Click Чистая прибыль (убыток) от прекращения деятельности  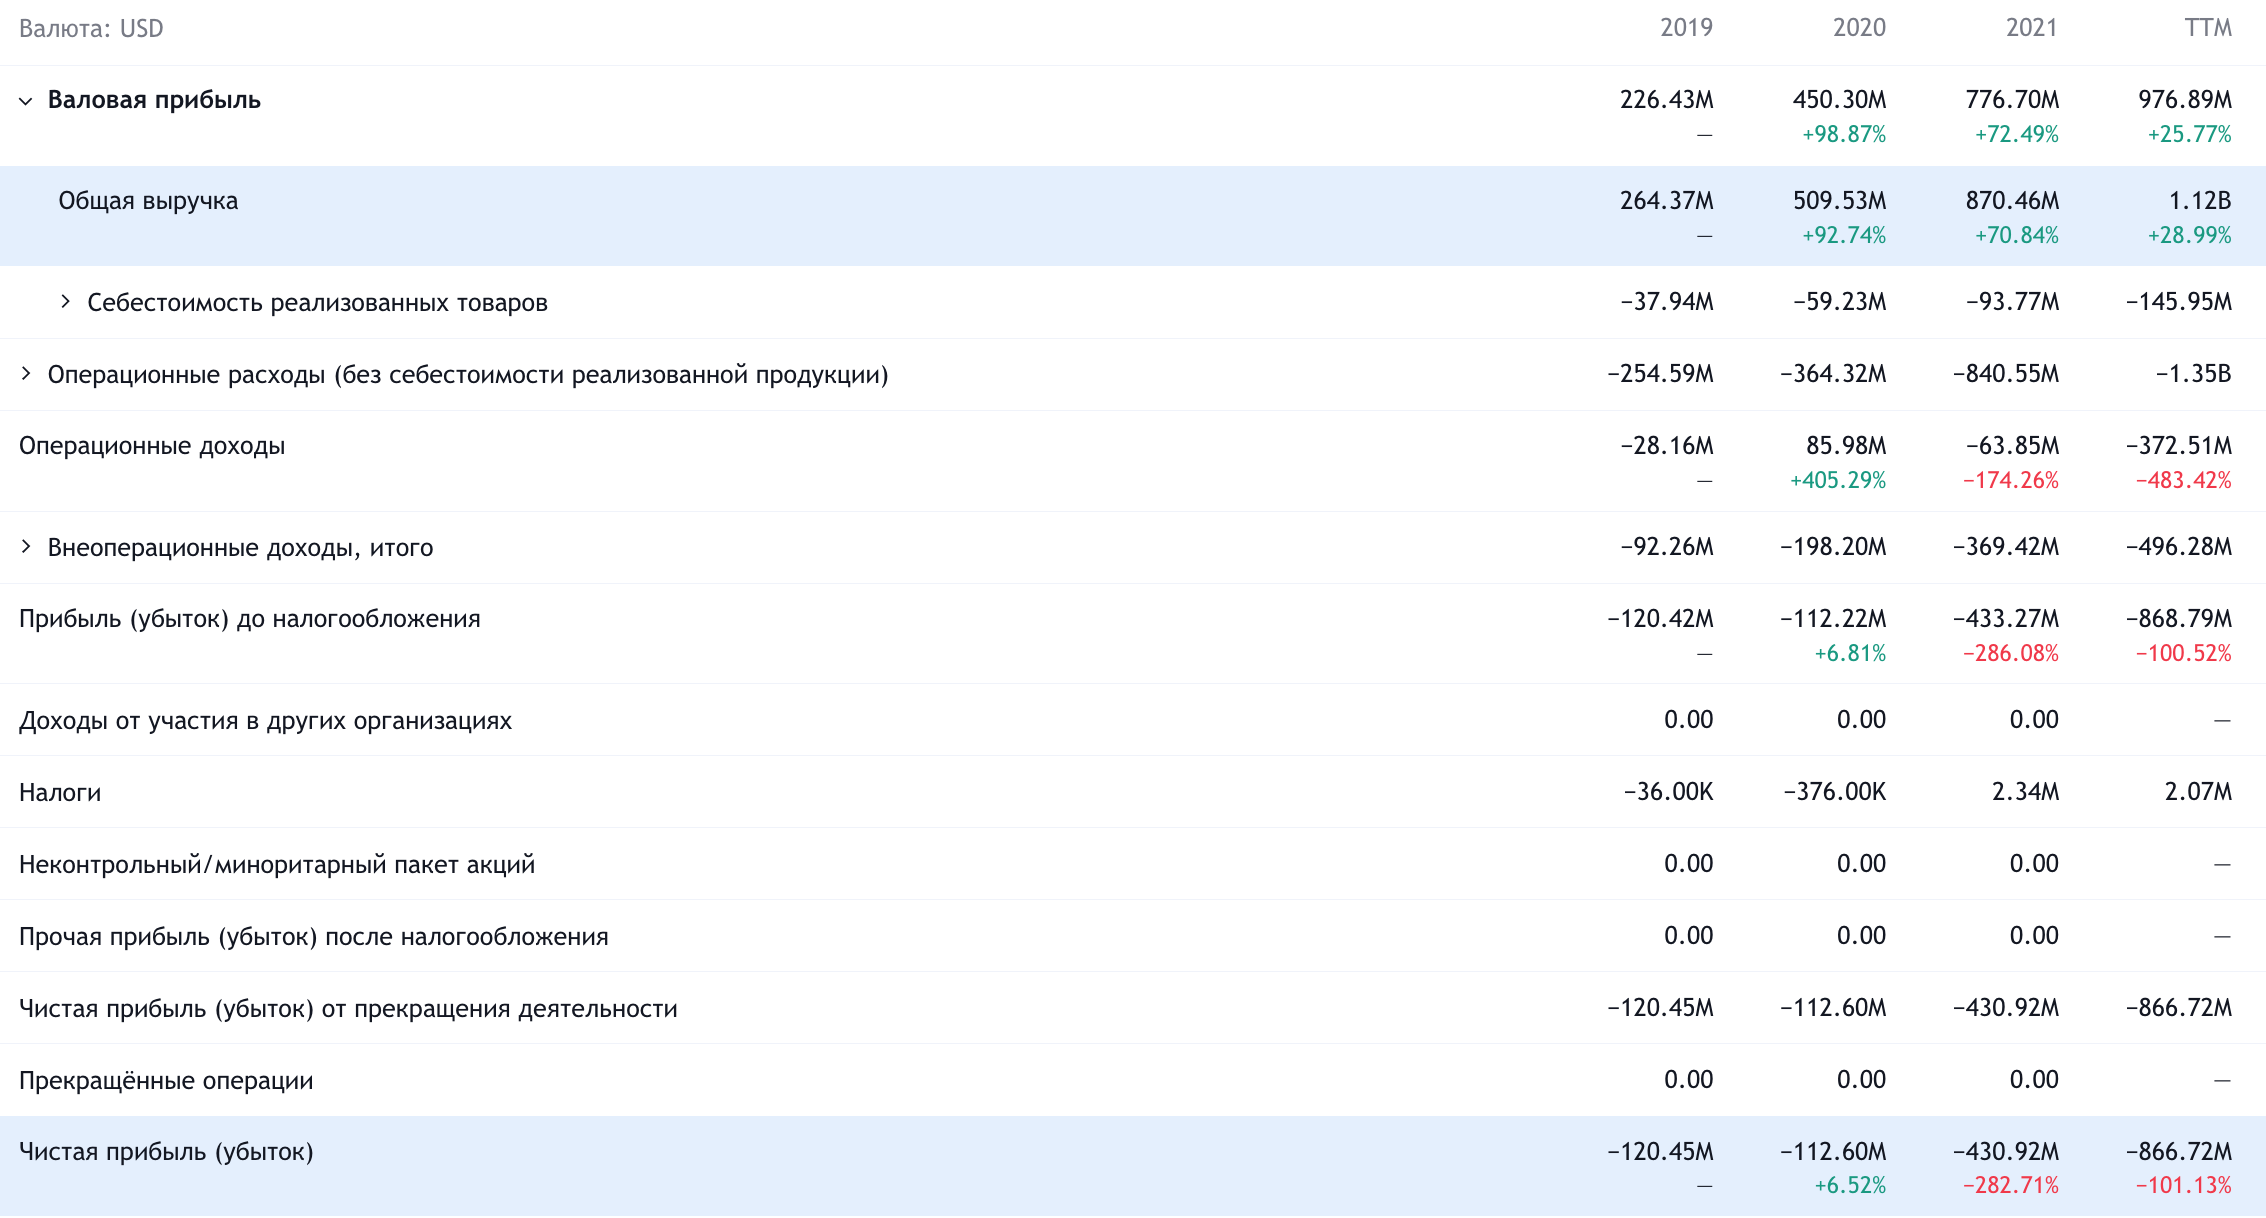coord(348,1009)
